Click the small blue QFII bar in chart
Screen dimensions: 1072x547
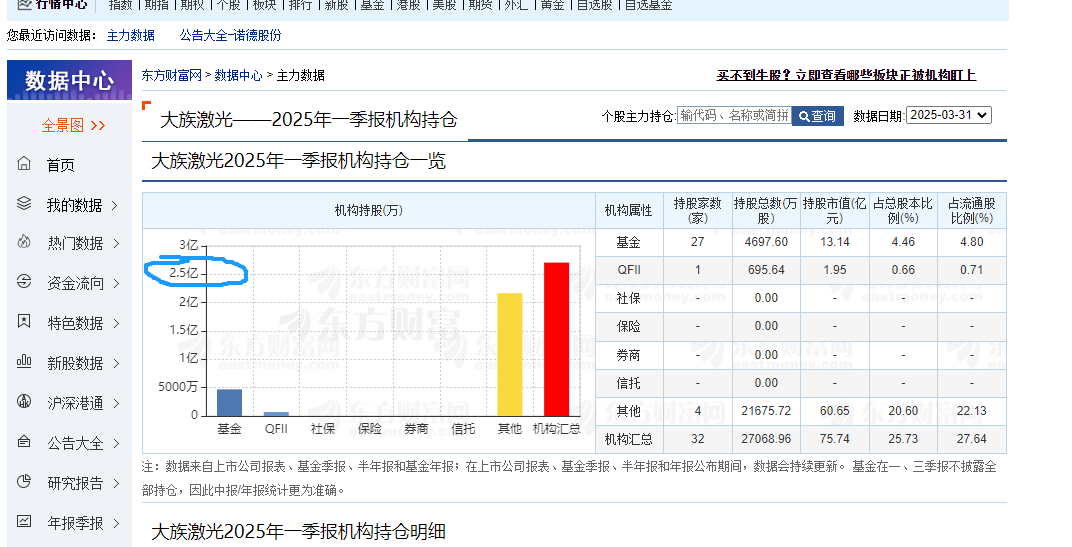(x=276, y=414)
